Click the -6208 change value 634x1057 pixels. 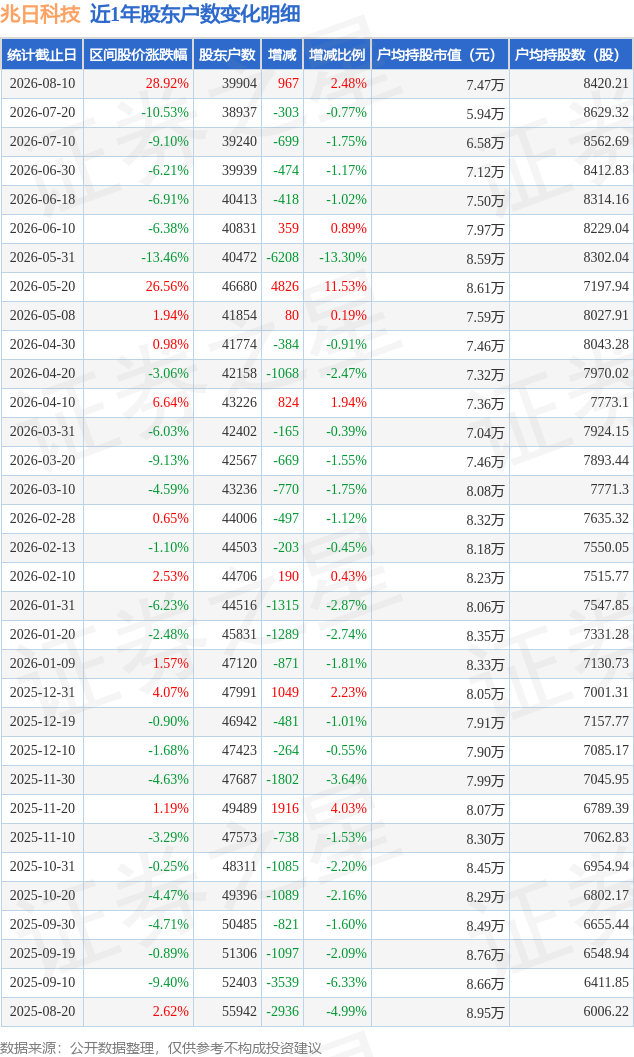282,258
